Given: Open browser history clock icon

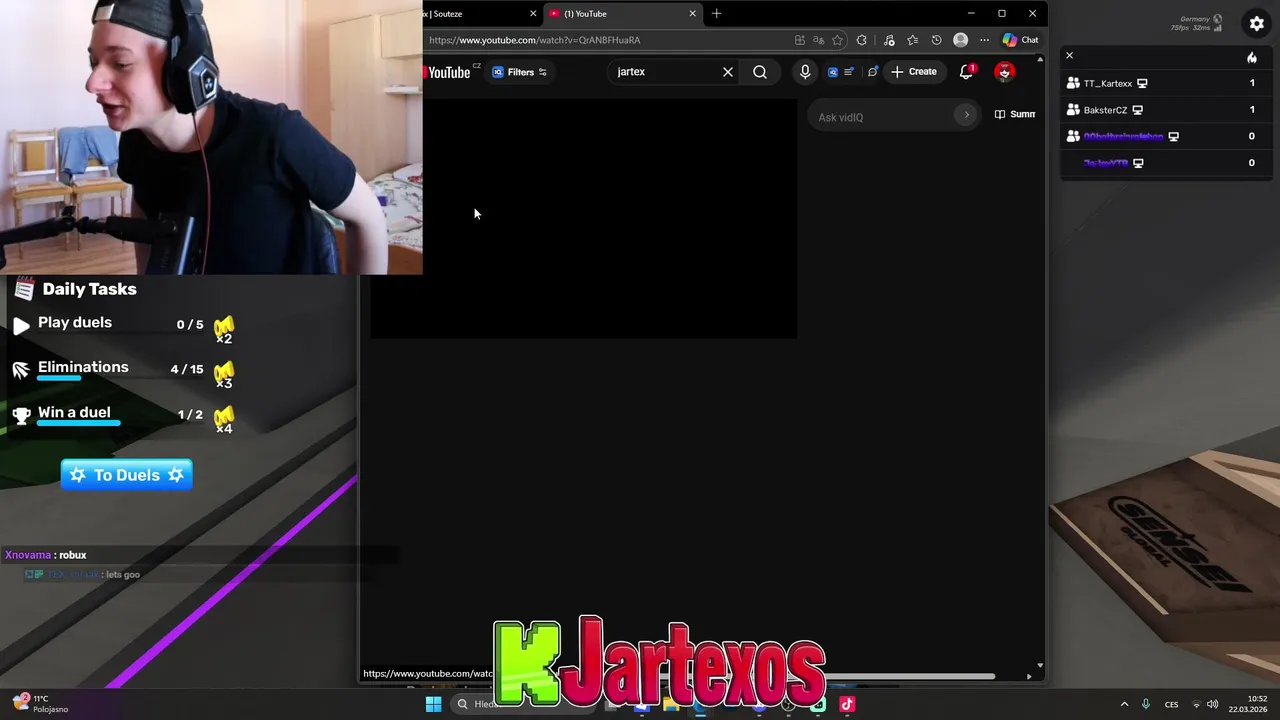Looking at the screenshot, I should coord(936,40).
